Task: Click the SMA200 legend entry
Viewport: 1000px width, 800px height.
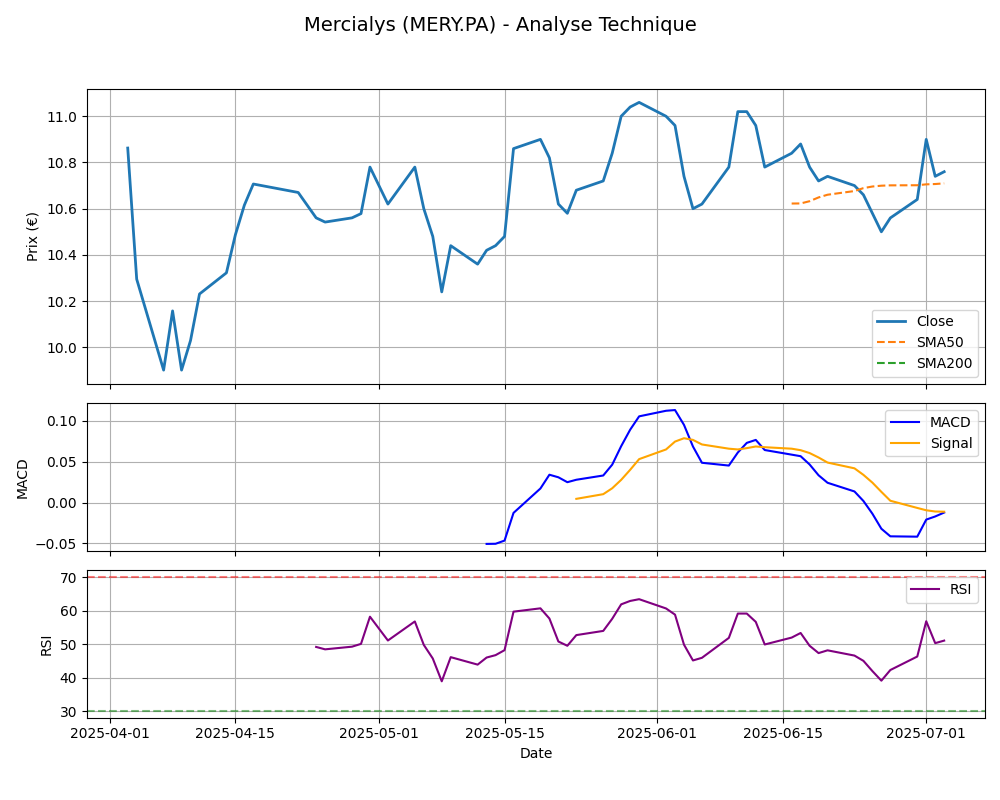Action: (924, 363)
